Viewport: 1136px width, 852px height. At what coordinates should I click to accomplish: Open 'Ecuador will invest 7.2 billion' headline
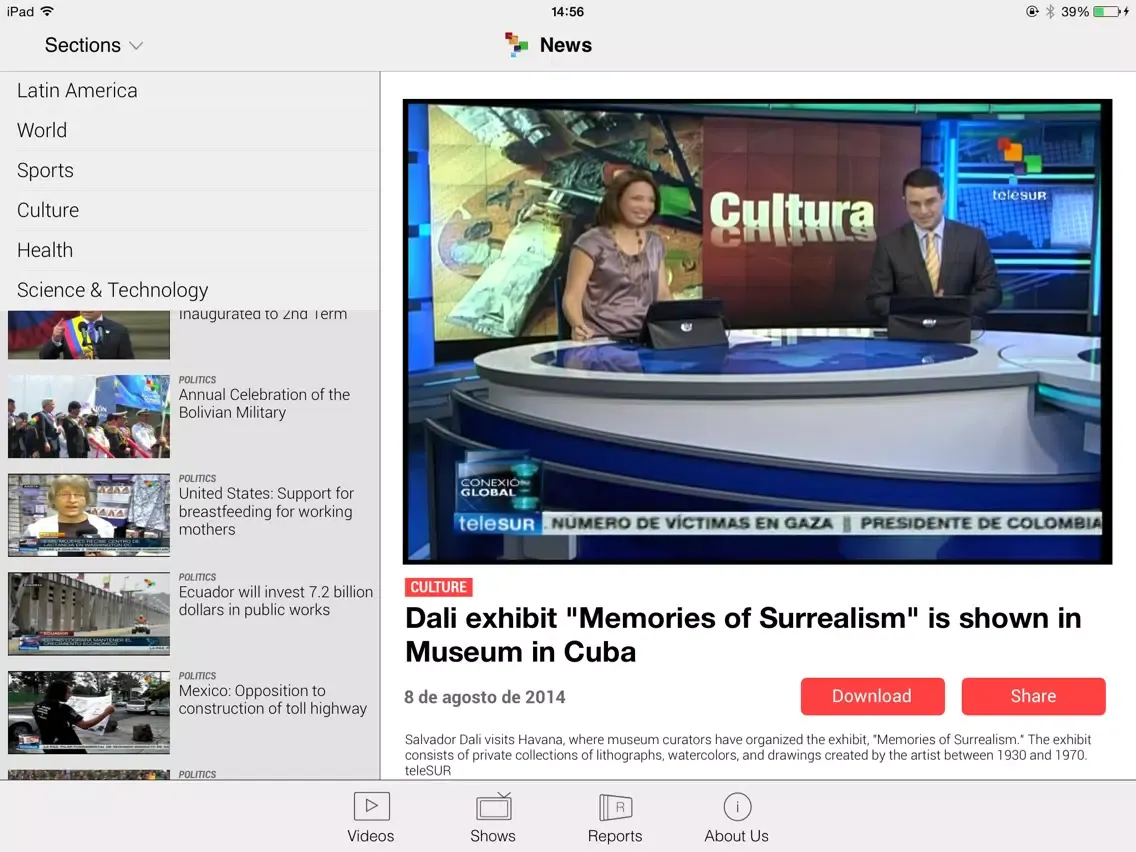coord(275,601)
